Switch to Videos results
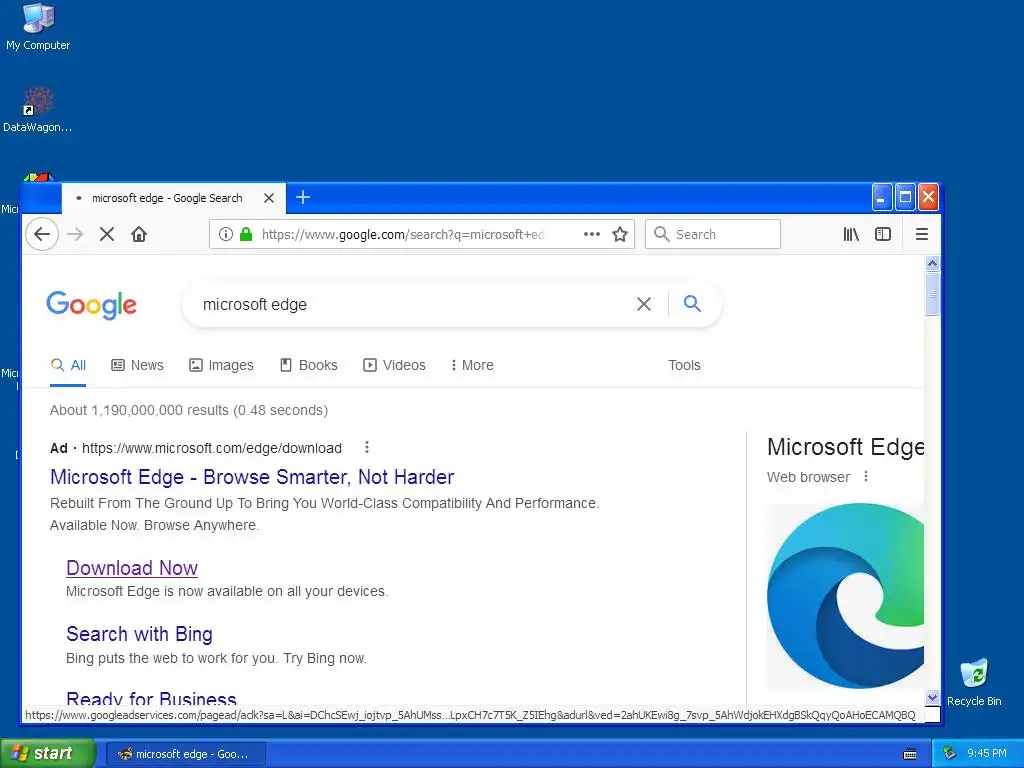Screen dimensions: 1024x768 click(394, 365)
